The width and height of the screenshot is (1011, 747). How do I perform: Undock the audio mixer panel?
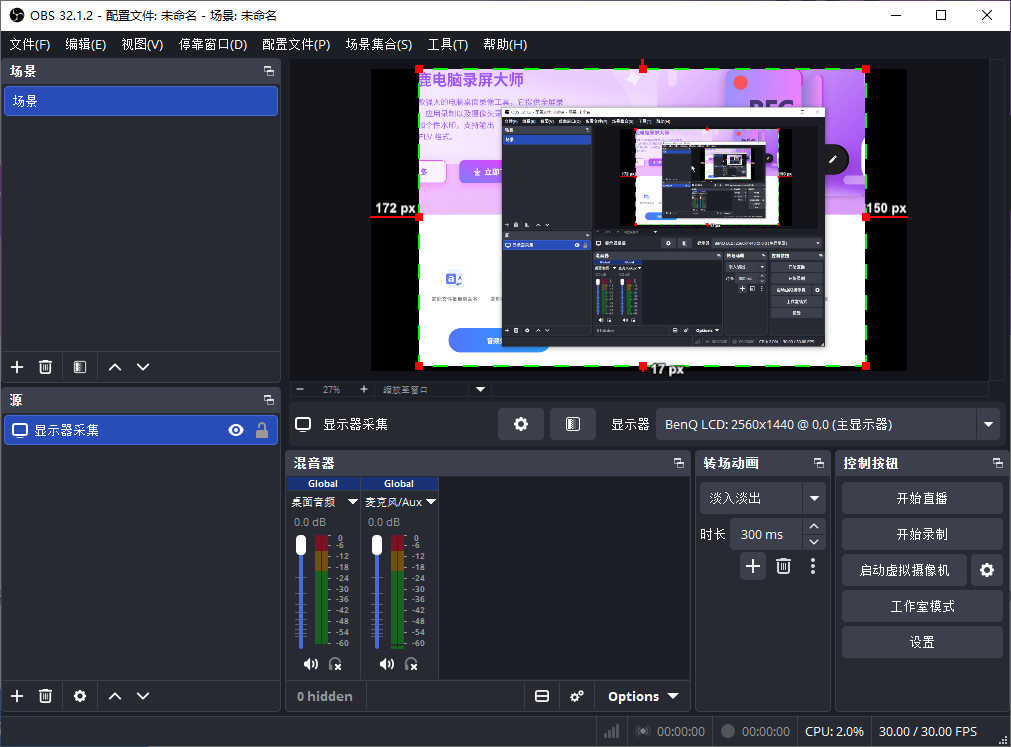(x=679, y=463)
